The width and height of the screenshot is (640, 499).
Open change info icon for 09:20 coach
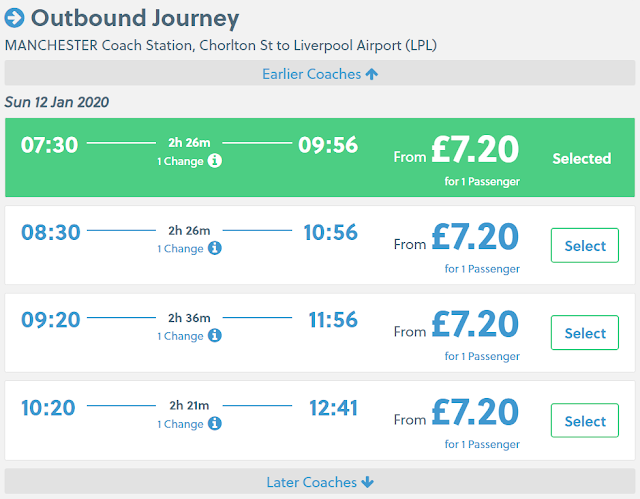click(x=215, y=336)
